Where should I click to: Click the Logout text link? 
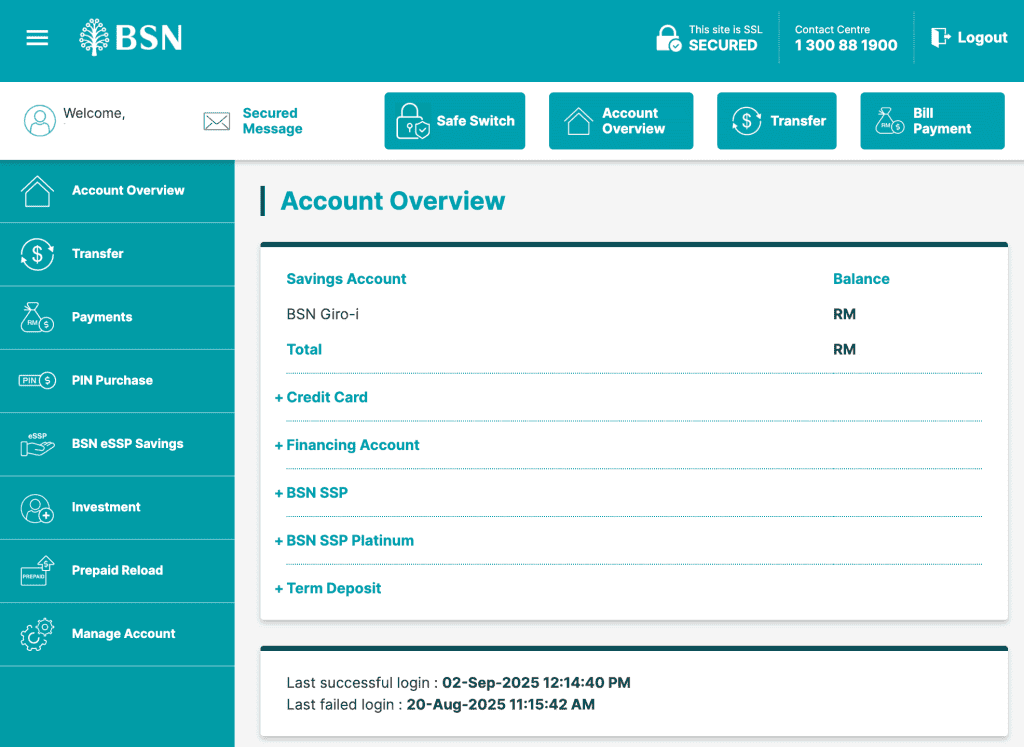[x=982, y=38]
